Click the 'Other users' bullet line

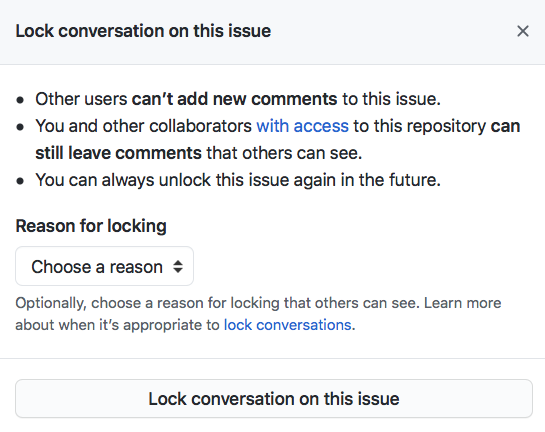(238, 99)
